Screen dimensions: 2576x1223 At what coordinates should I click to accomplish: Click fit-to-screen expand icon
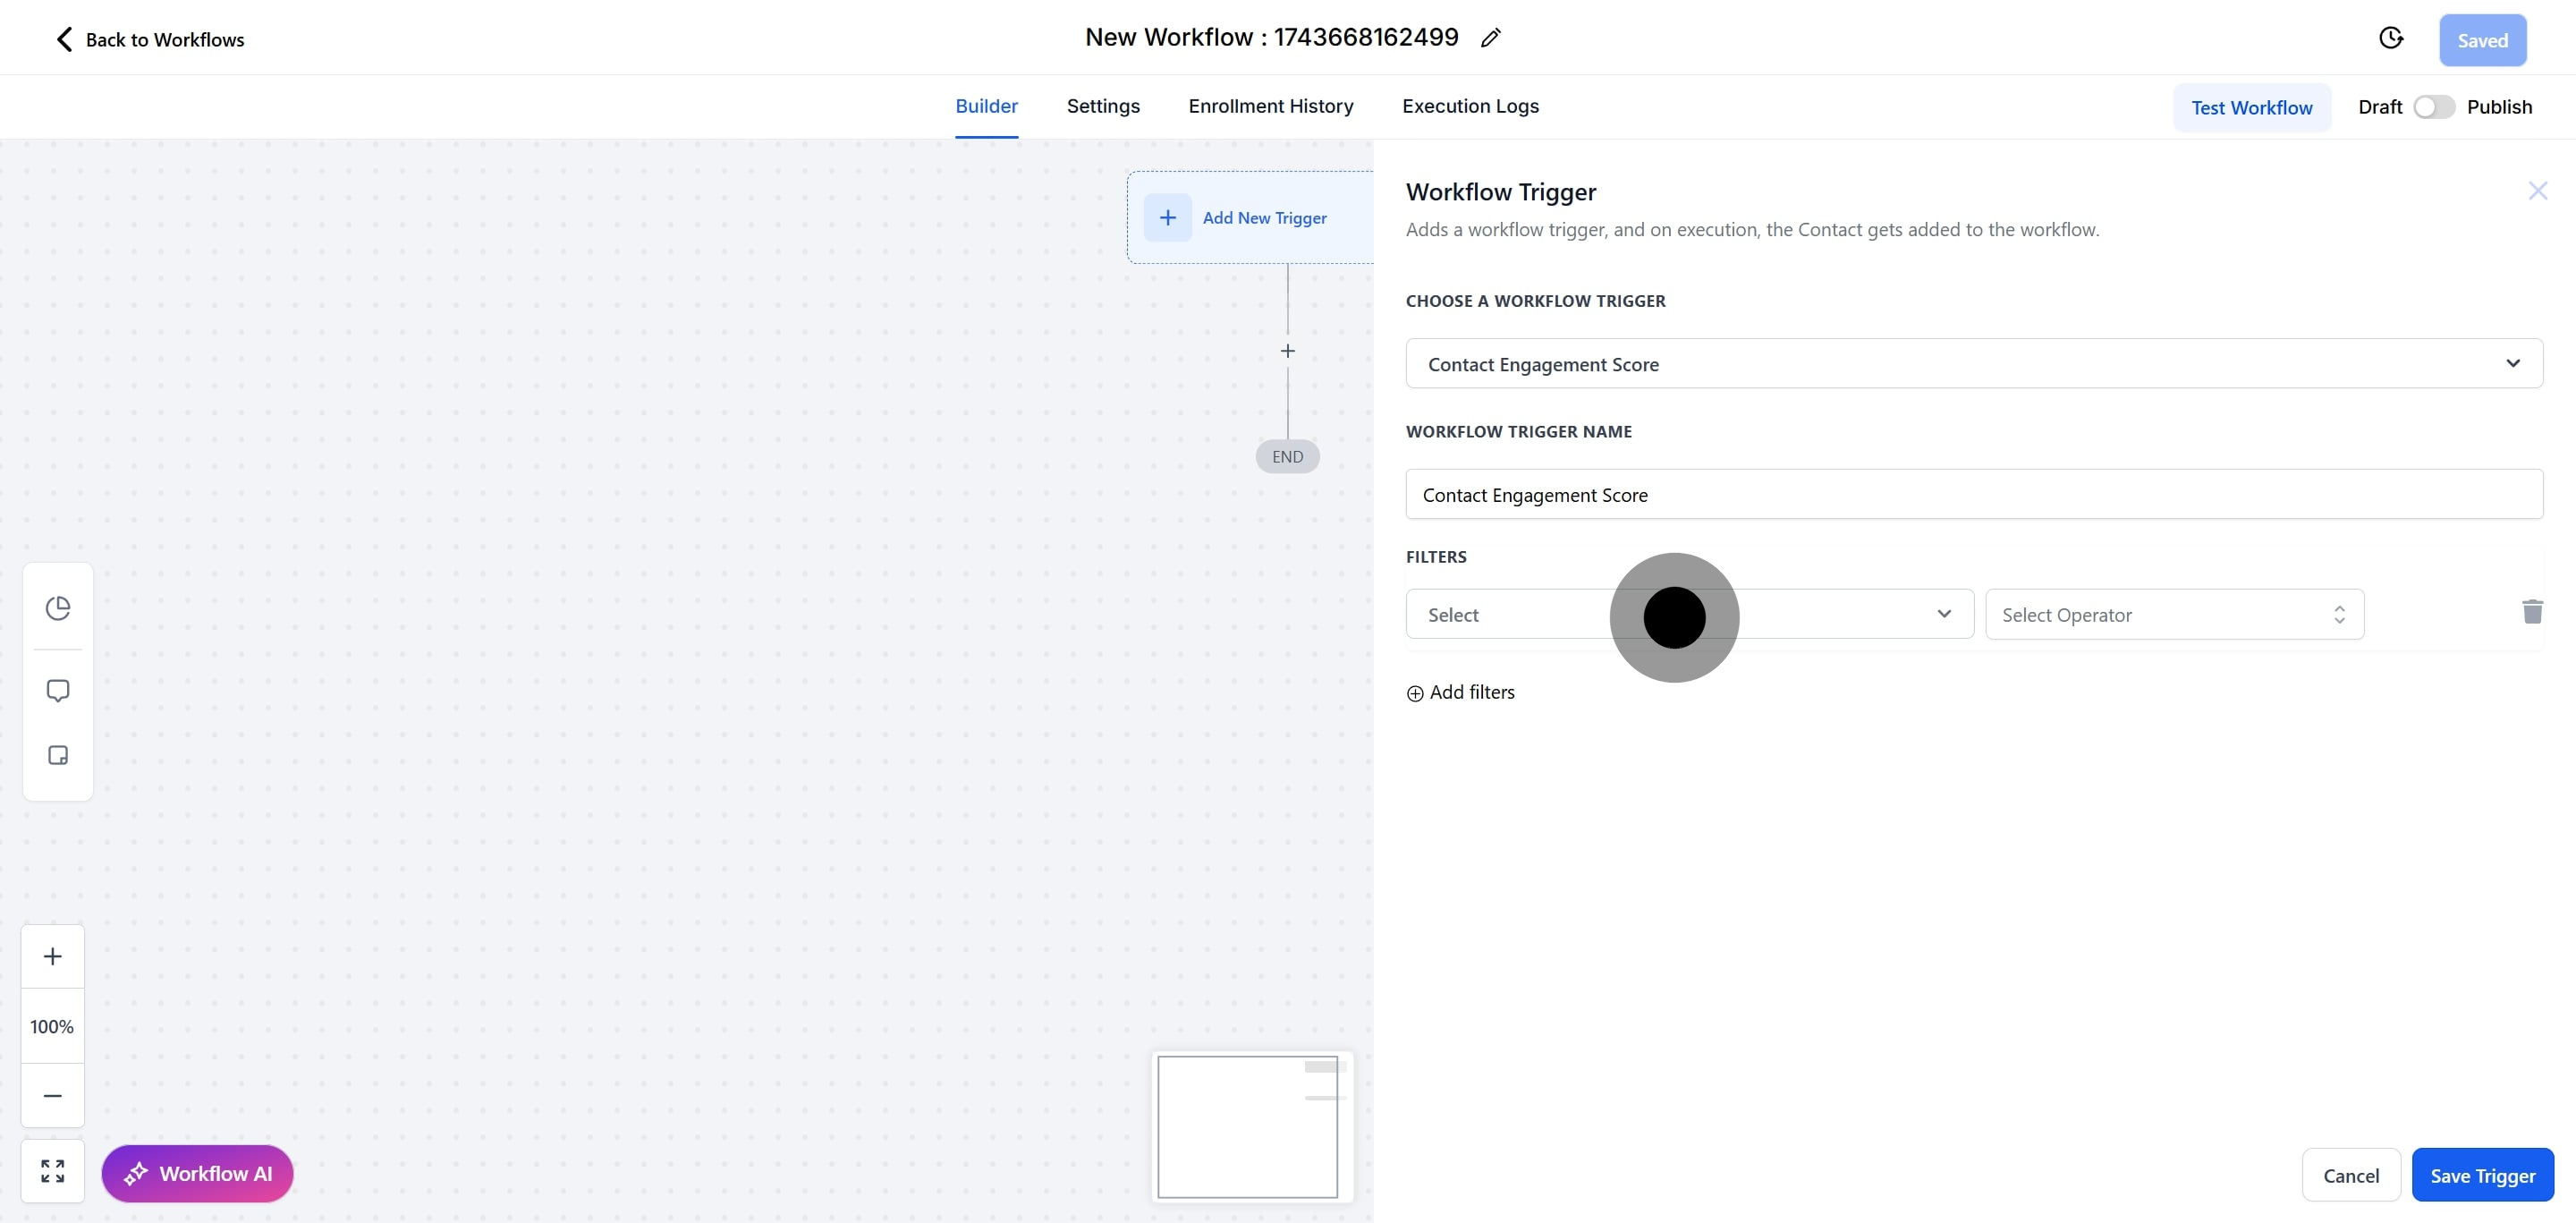coord(53,1170)
